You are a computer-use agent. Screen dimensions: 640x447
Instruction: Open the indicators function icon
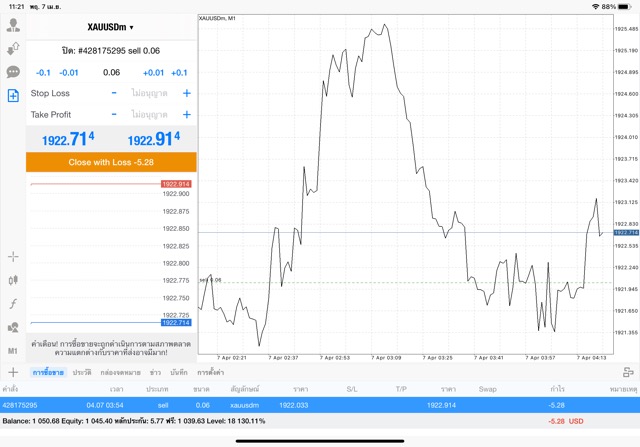(x=13, y=303)
